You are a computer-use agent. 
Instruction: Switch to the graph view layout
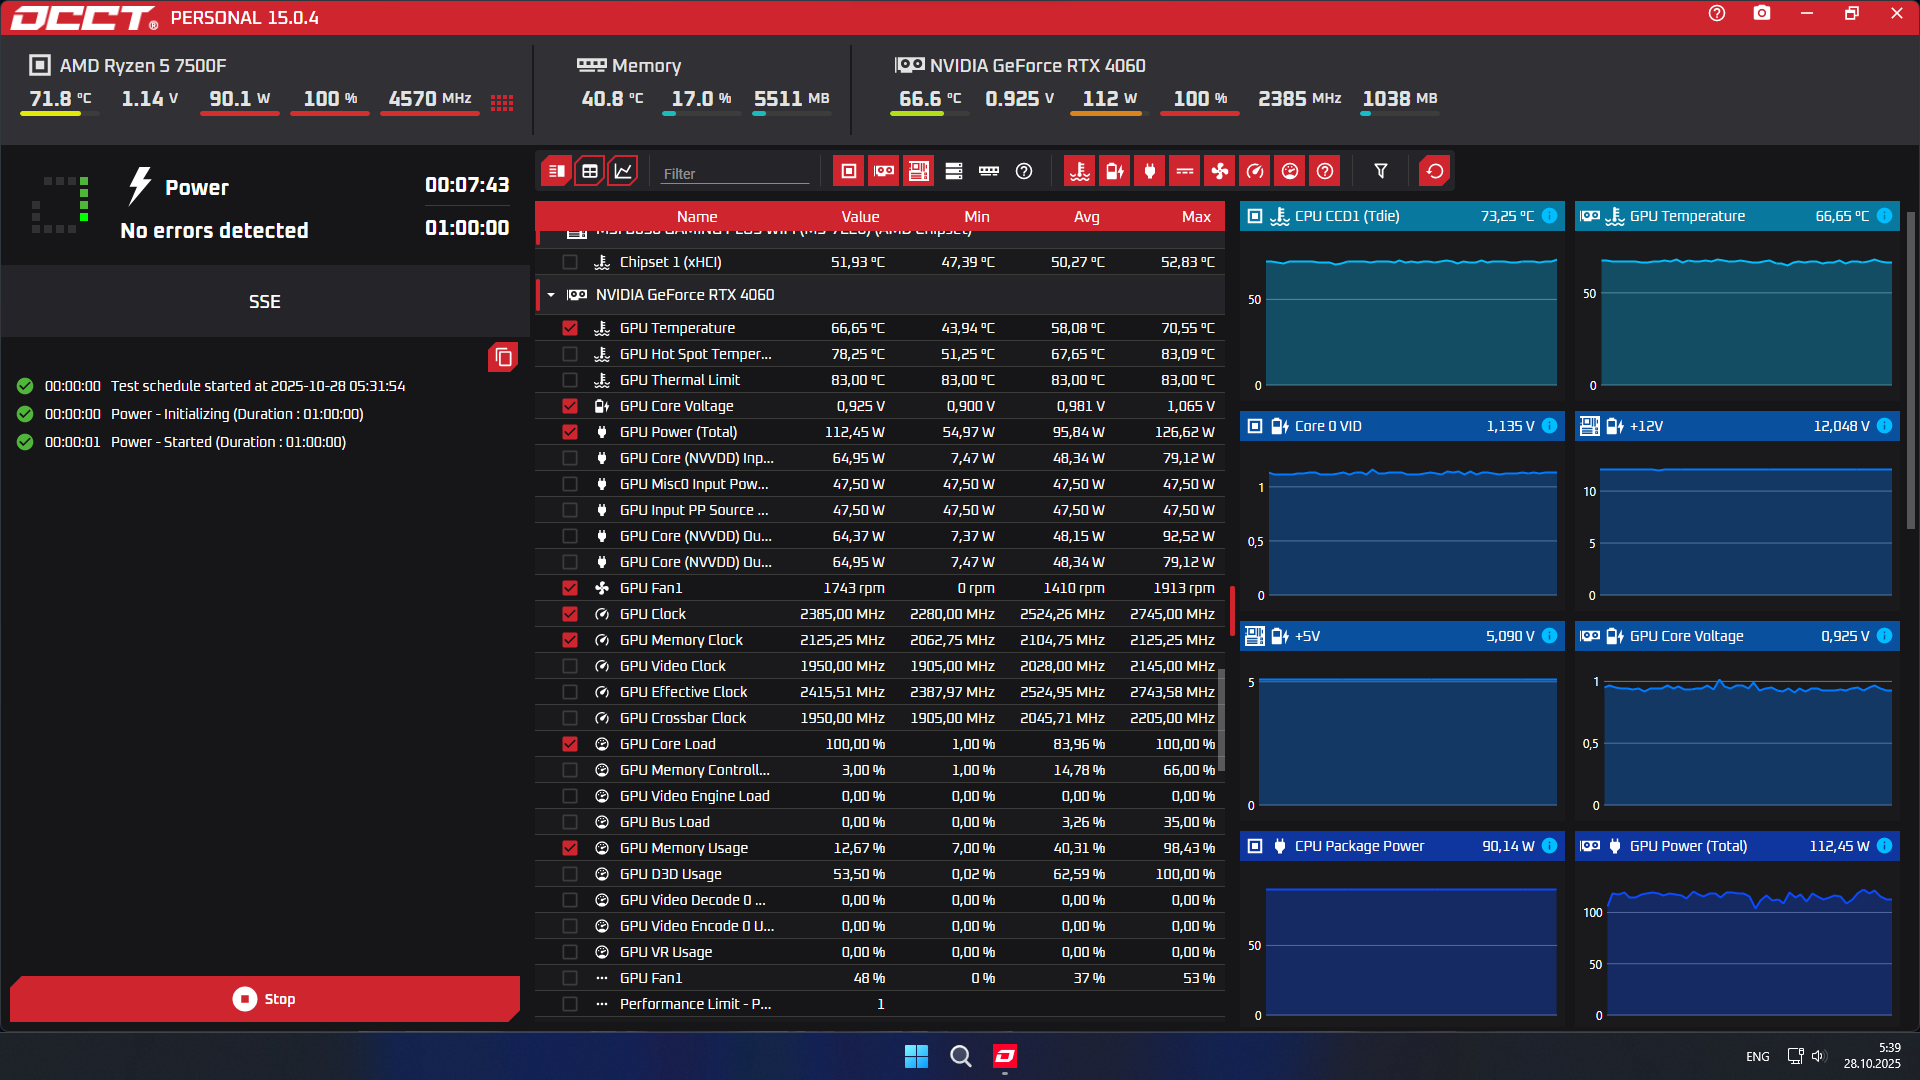(622, 171)
